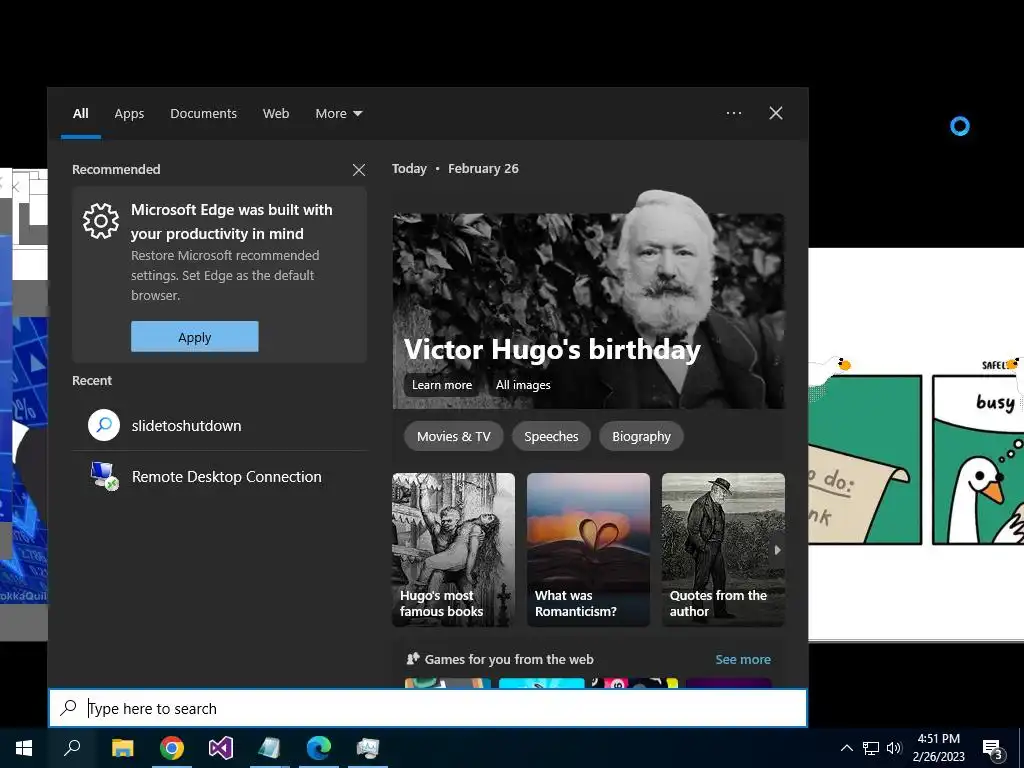Switch to the Documents tab
The image size is (1024, 768).
204,114
